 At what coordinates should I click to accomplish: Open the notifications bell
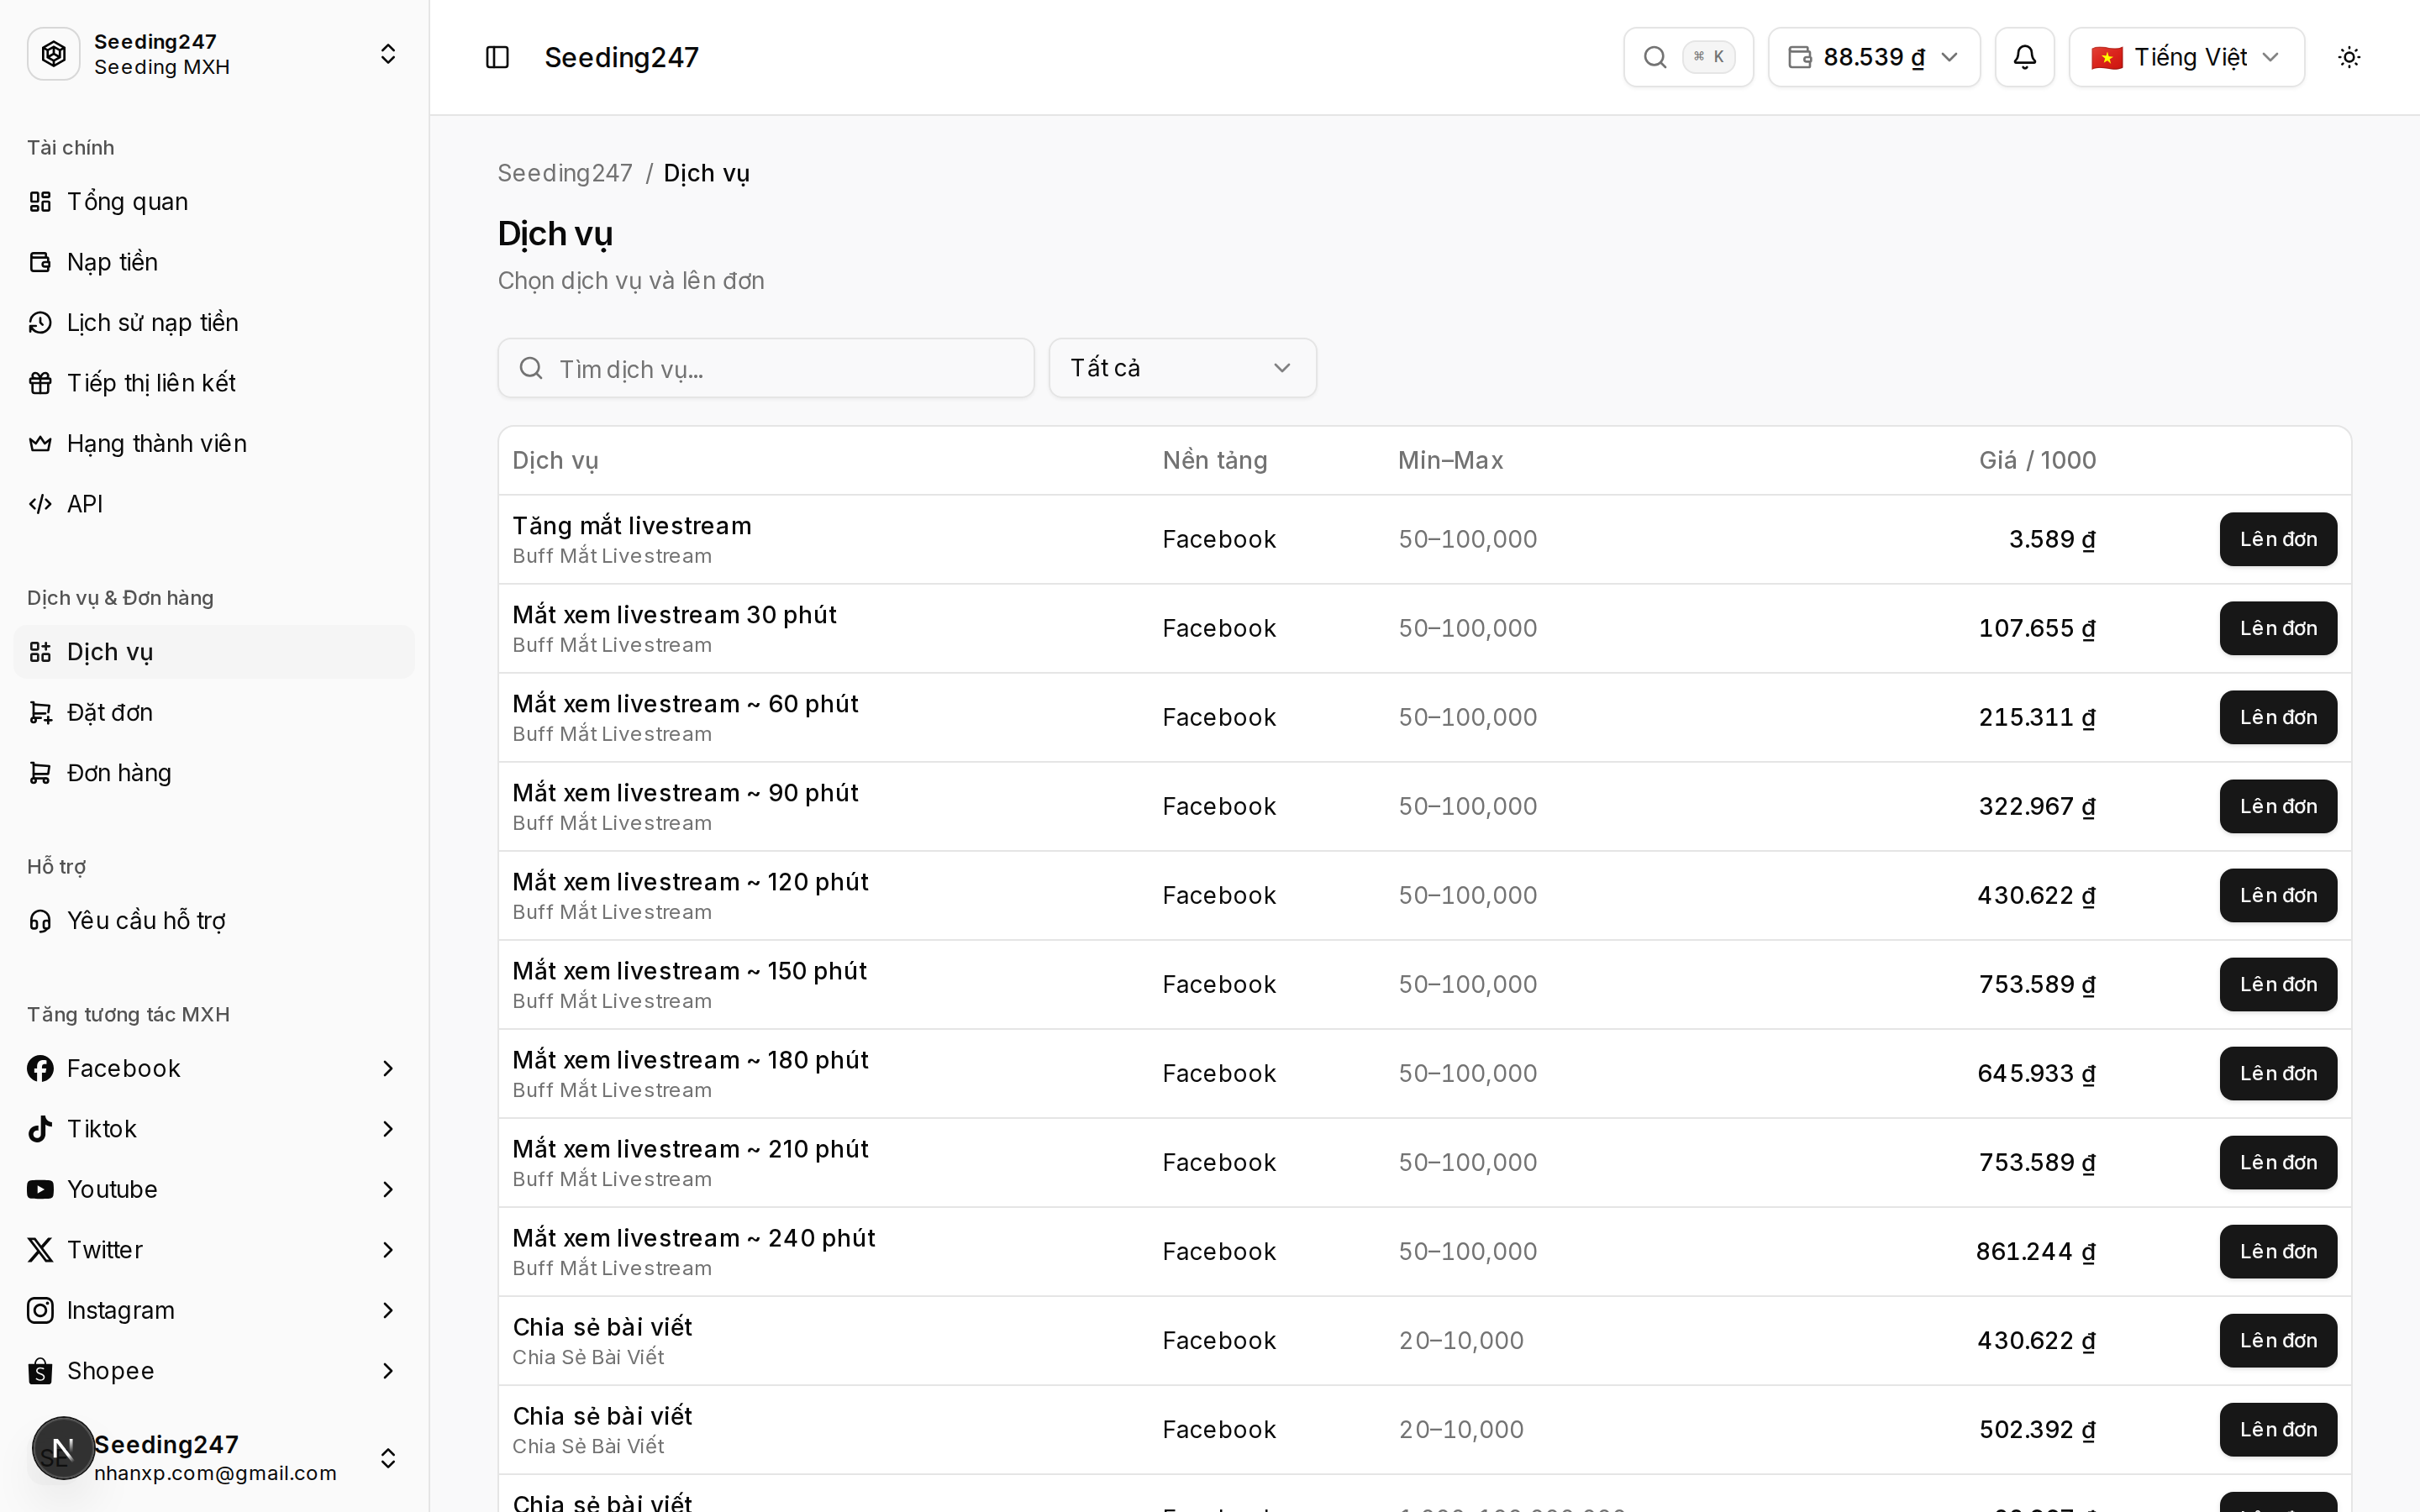coord(2024,57)
